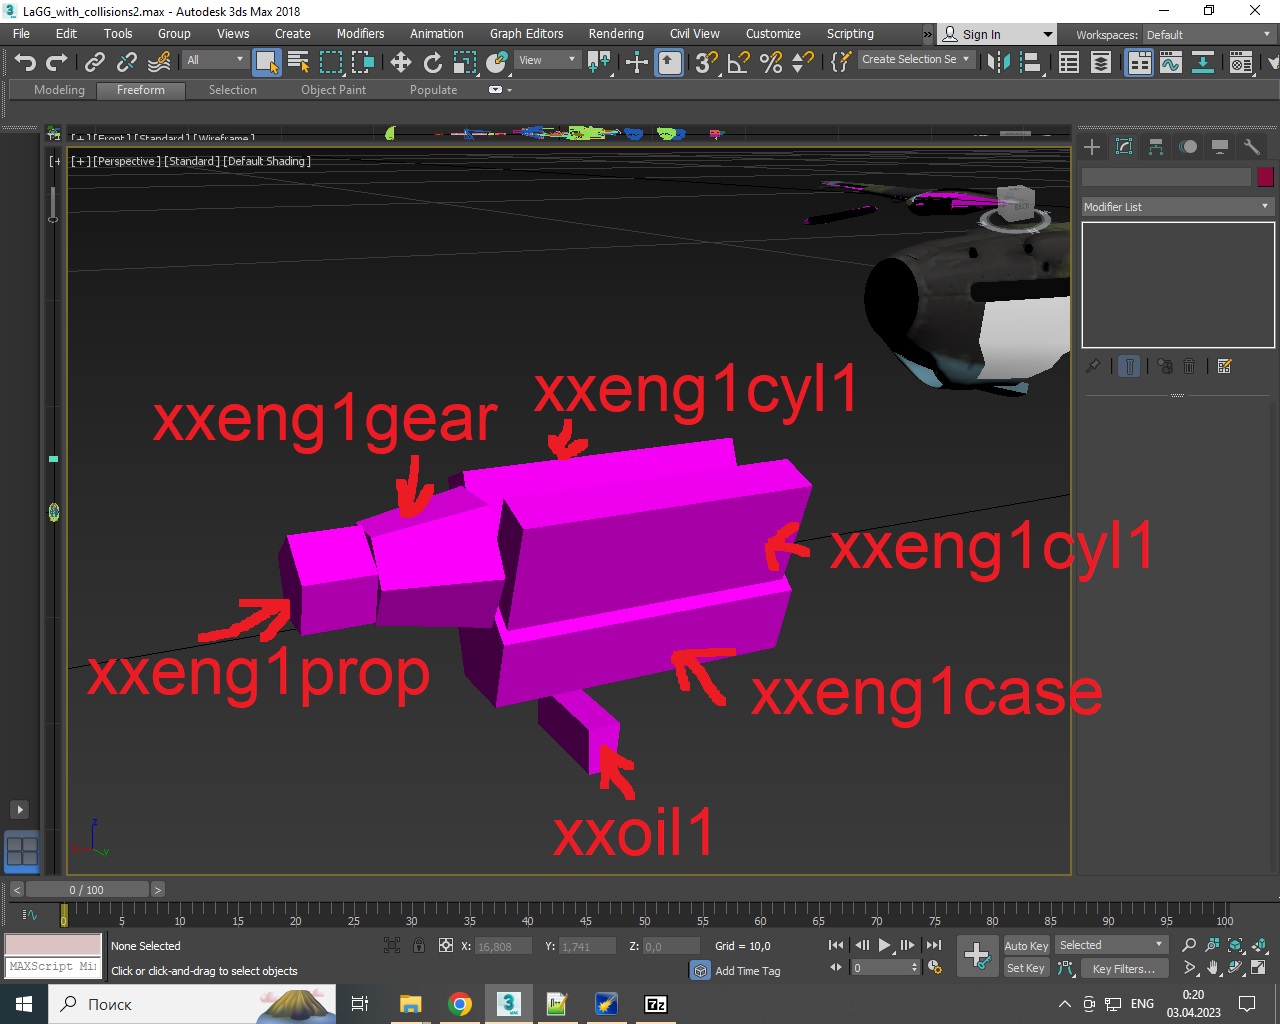This screenshot has height=1024, width=1280.
Task: Open the Material Editor
Action: tap(1241, 62)
